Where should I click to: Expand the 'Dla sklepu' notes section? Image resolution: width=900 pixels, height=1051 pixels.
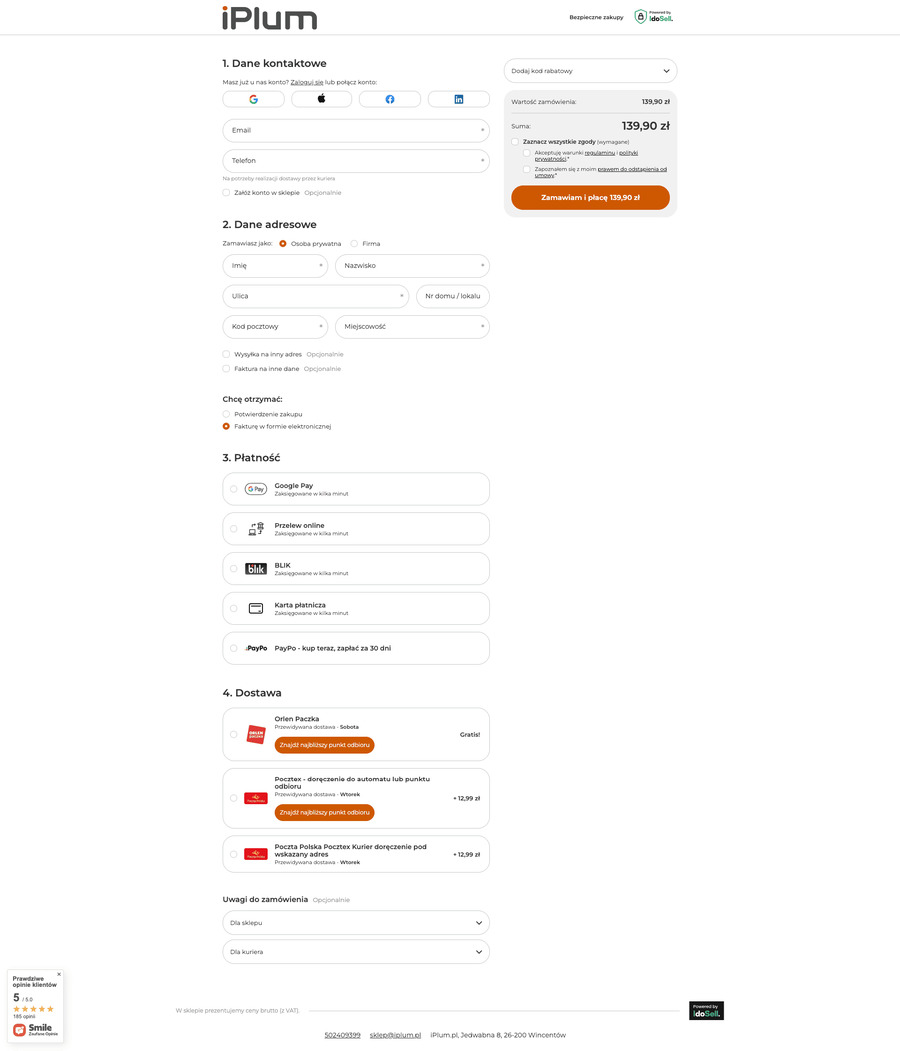tap(356, 922)
